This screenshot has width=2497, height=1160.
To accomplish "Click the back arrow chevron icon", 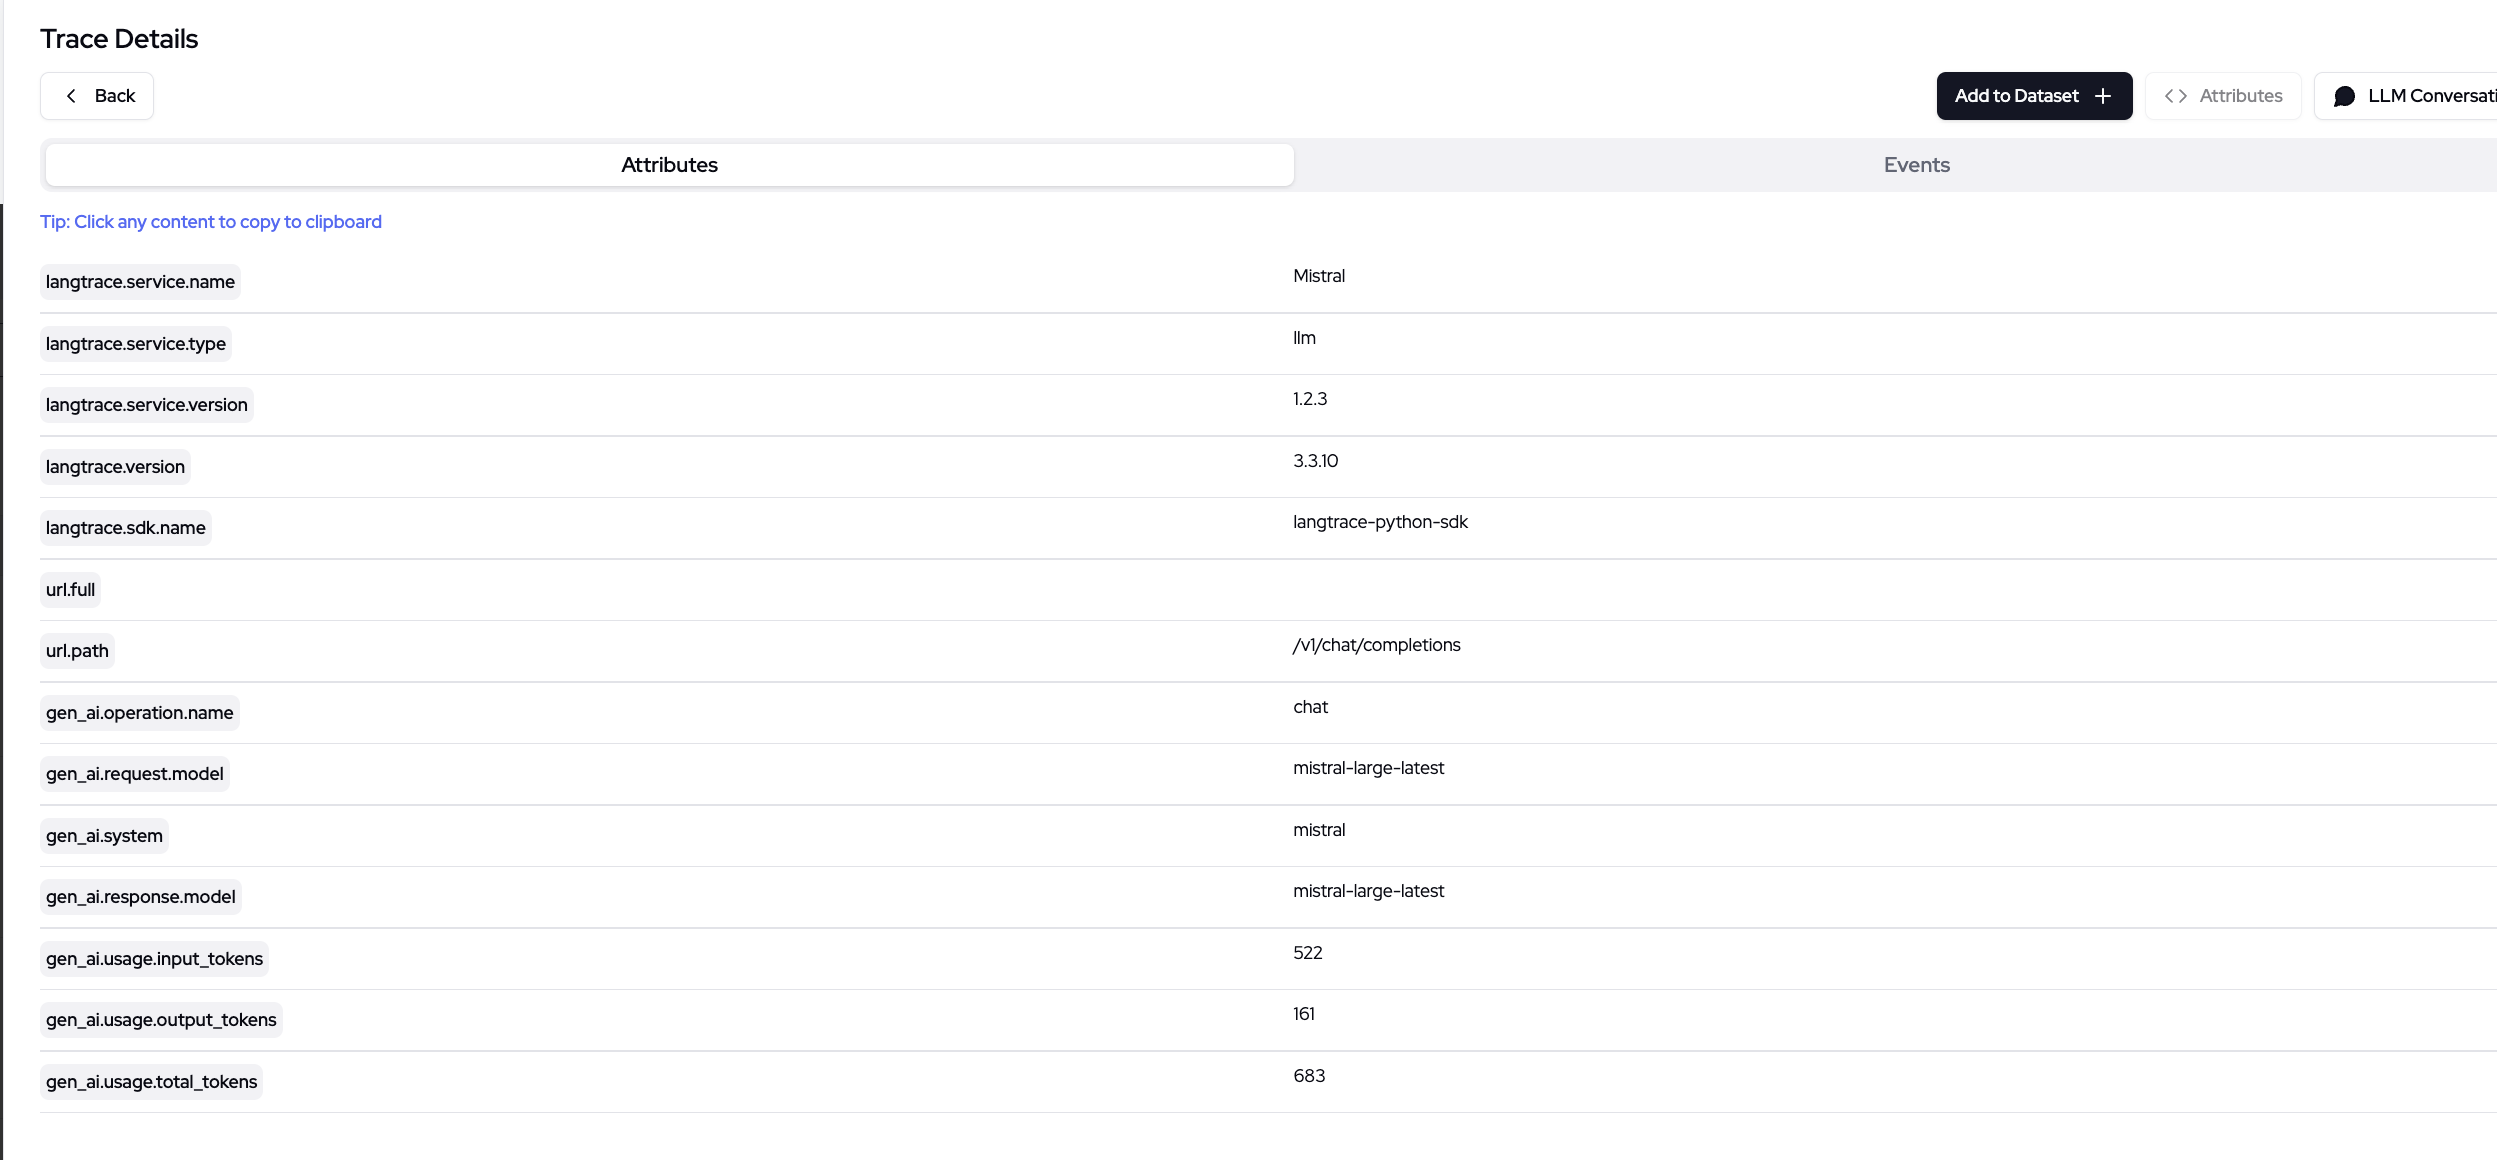I will [x=71, y=96].
